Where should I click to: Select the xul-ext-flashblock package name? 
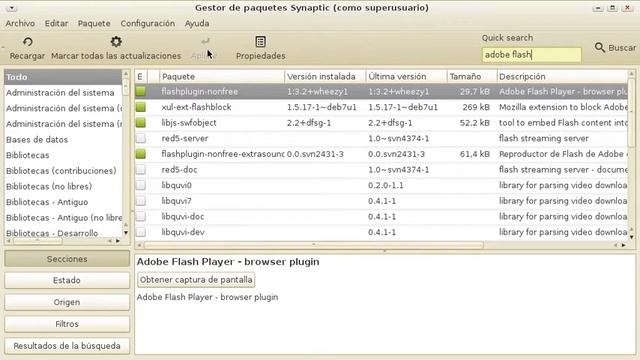pos(196,107)
